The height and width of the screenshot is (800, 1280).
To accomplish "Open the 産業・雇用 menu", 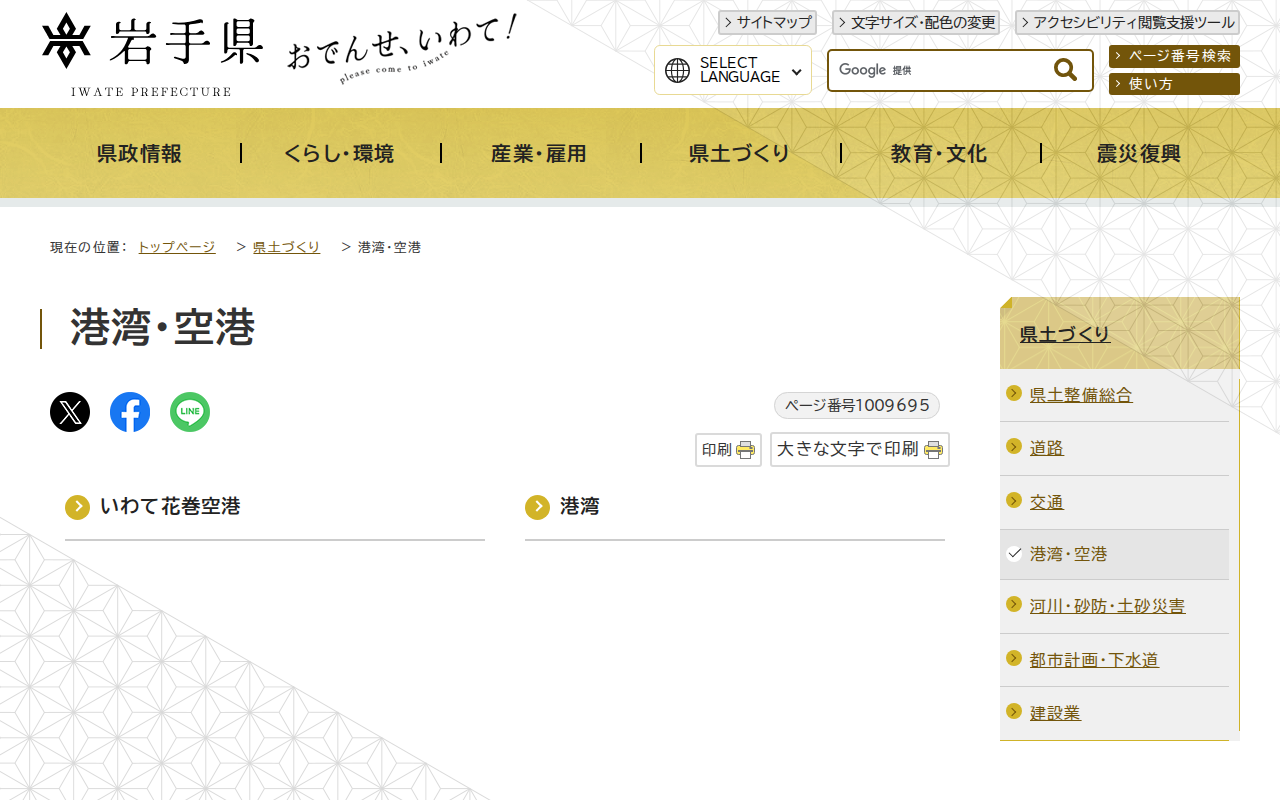I will pyautogui.click(x=540, y=153).
